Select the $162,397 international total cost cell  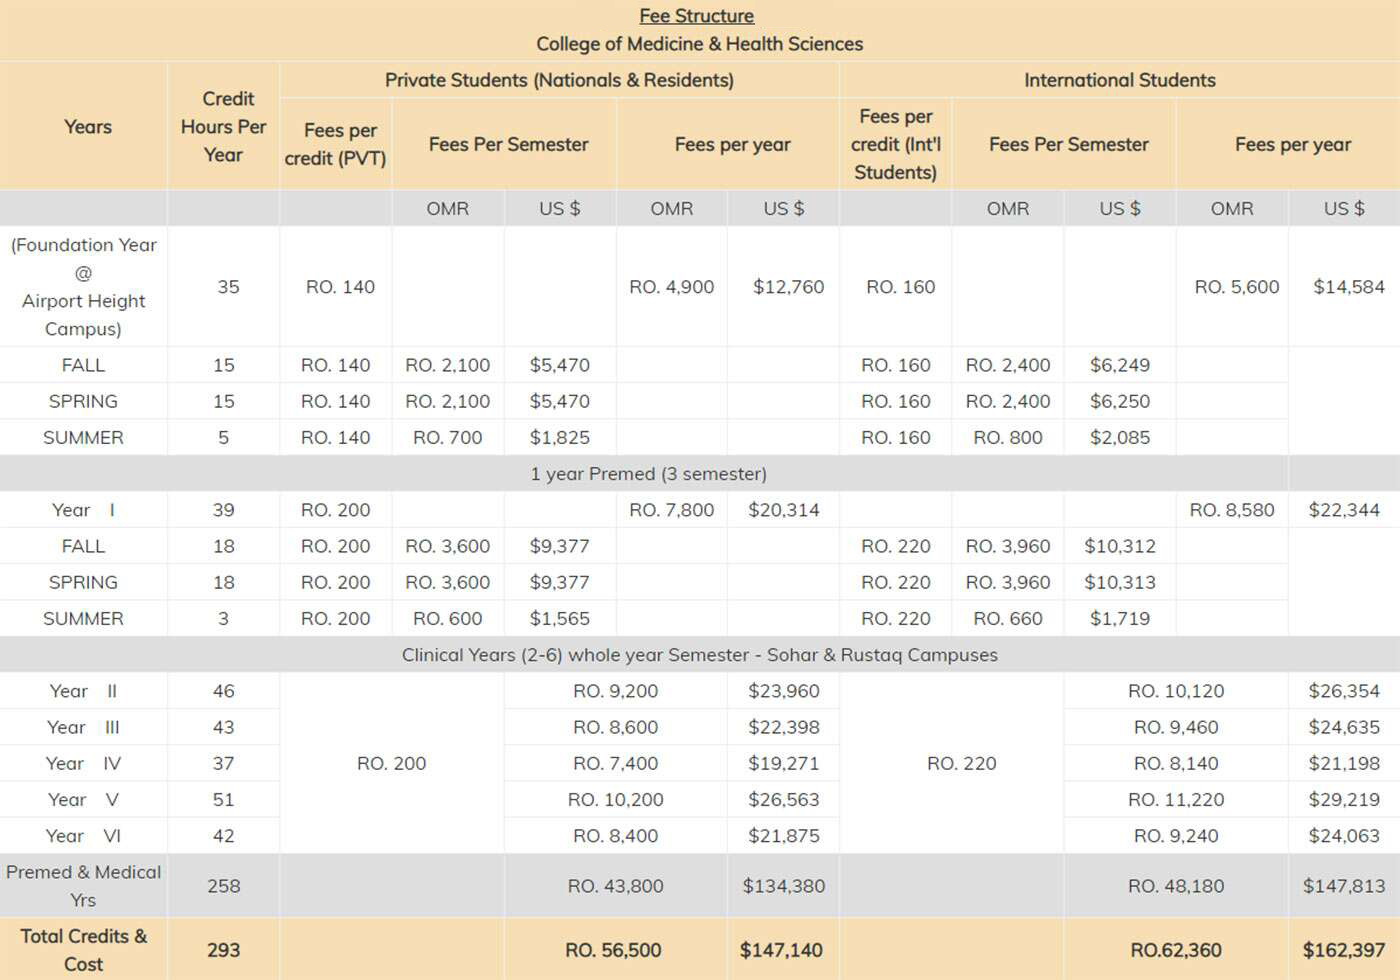(x=1343, y=950)
